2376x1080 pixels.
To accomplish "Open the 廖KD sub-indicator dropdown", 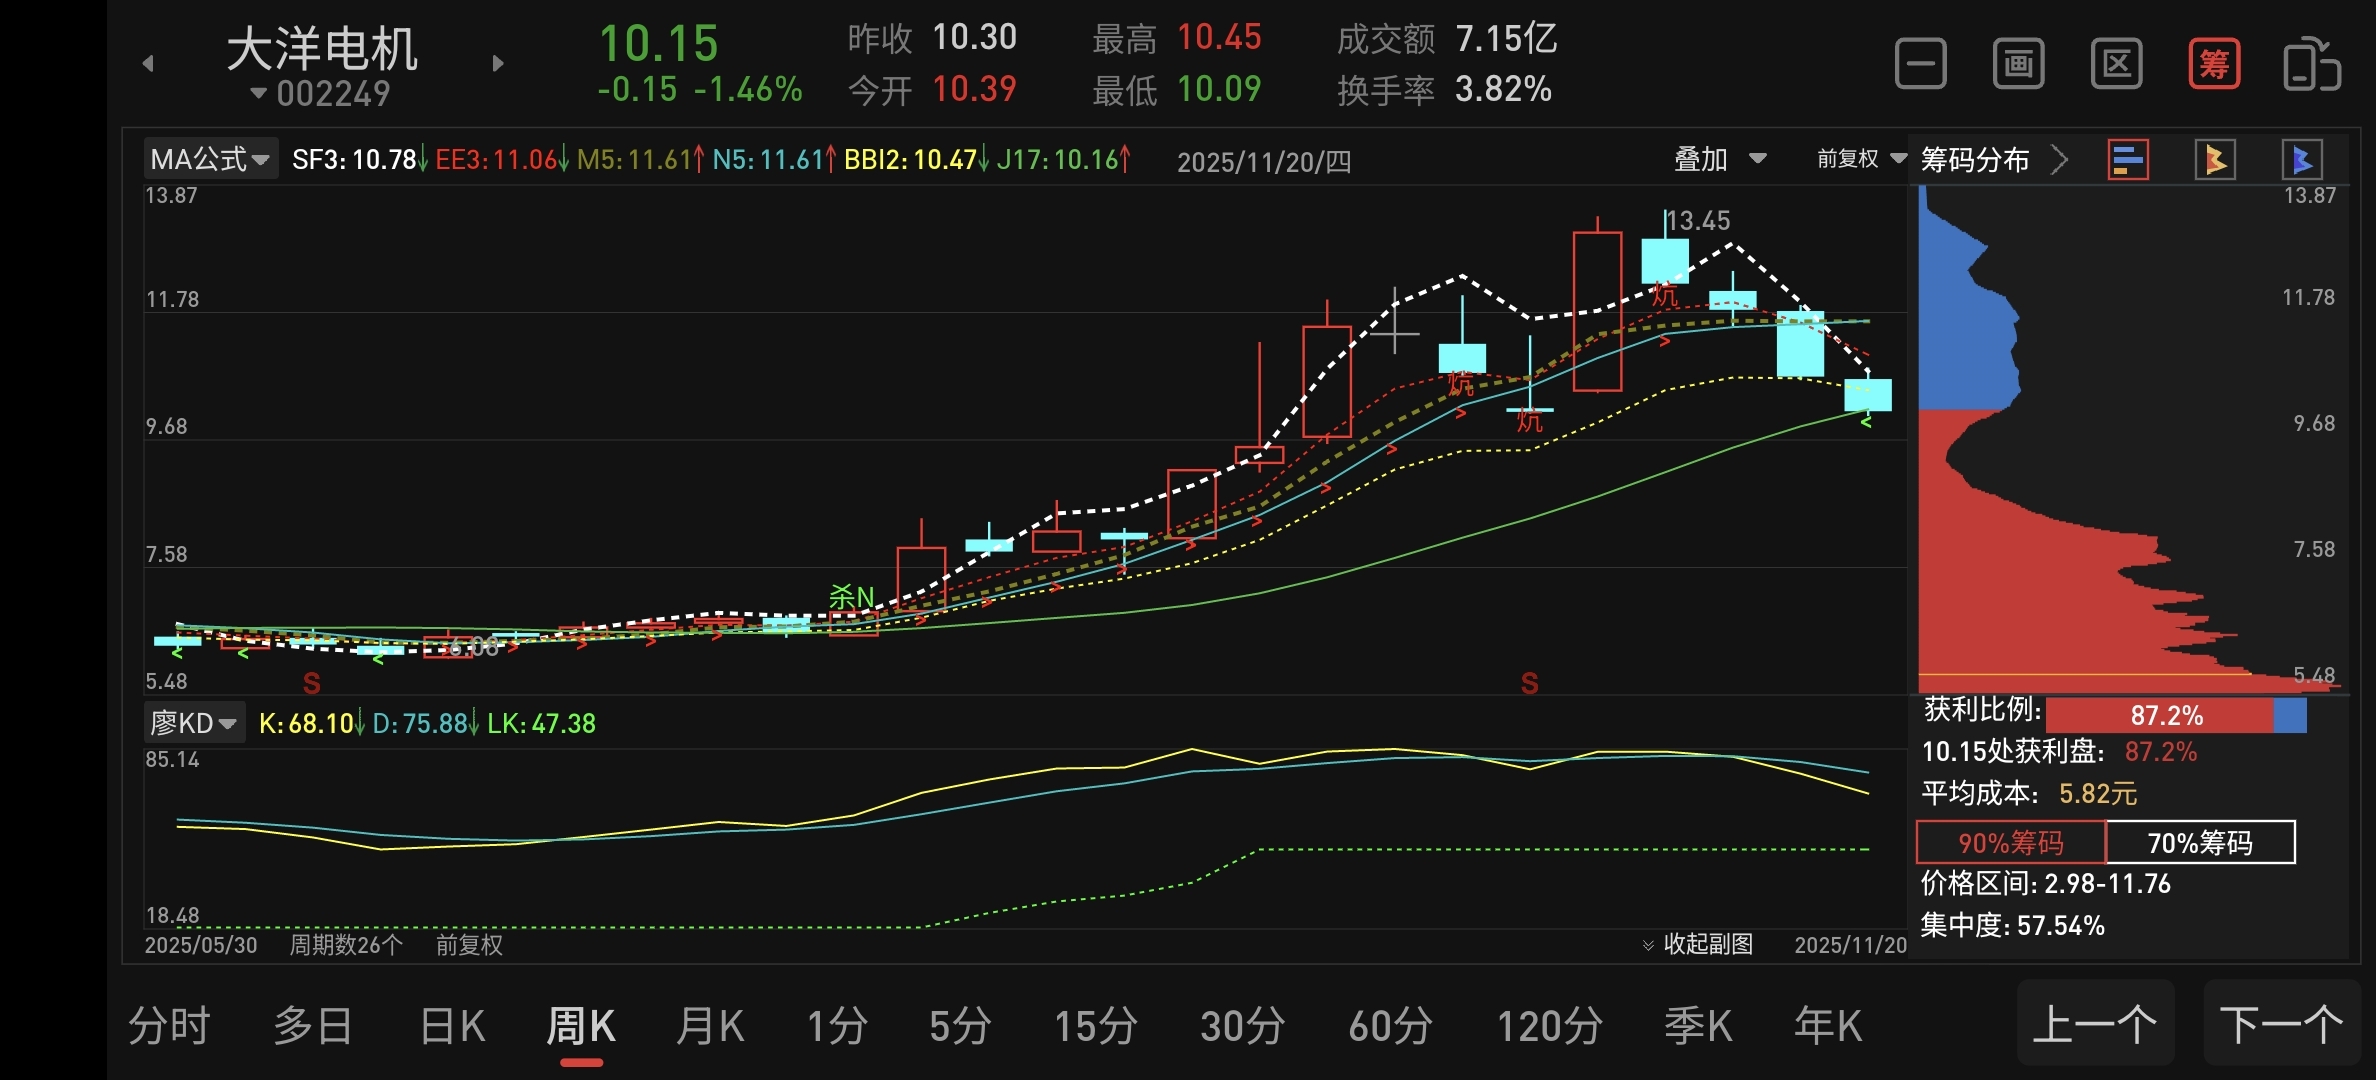I will click(x=194, y=723).
